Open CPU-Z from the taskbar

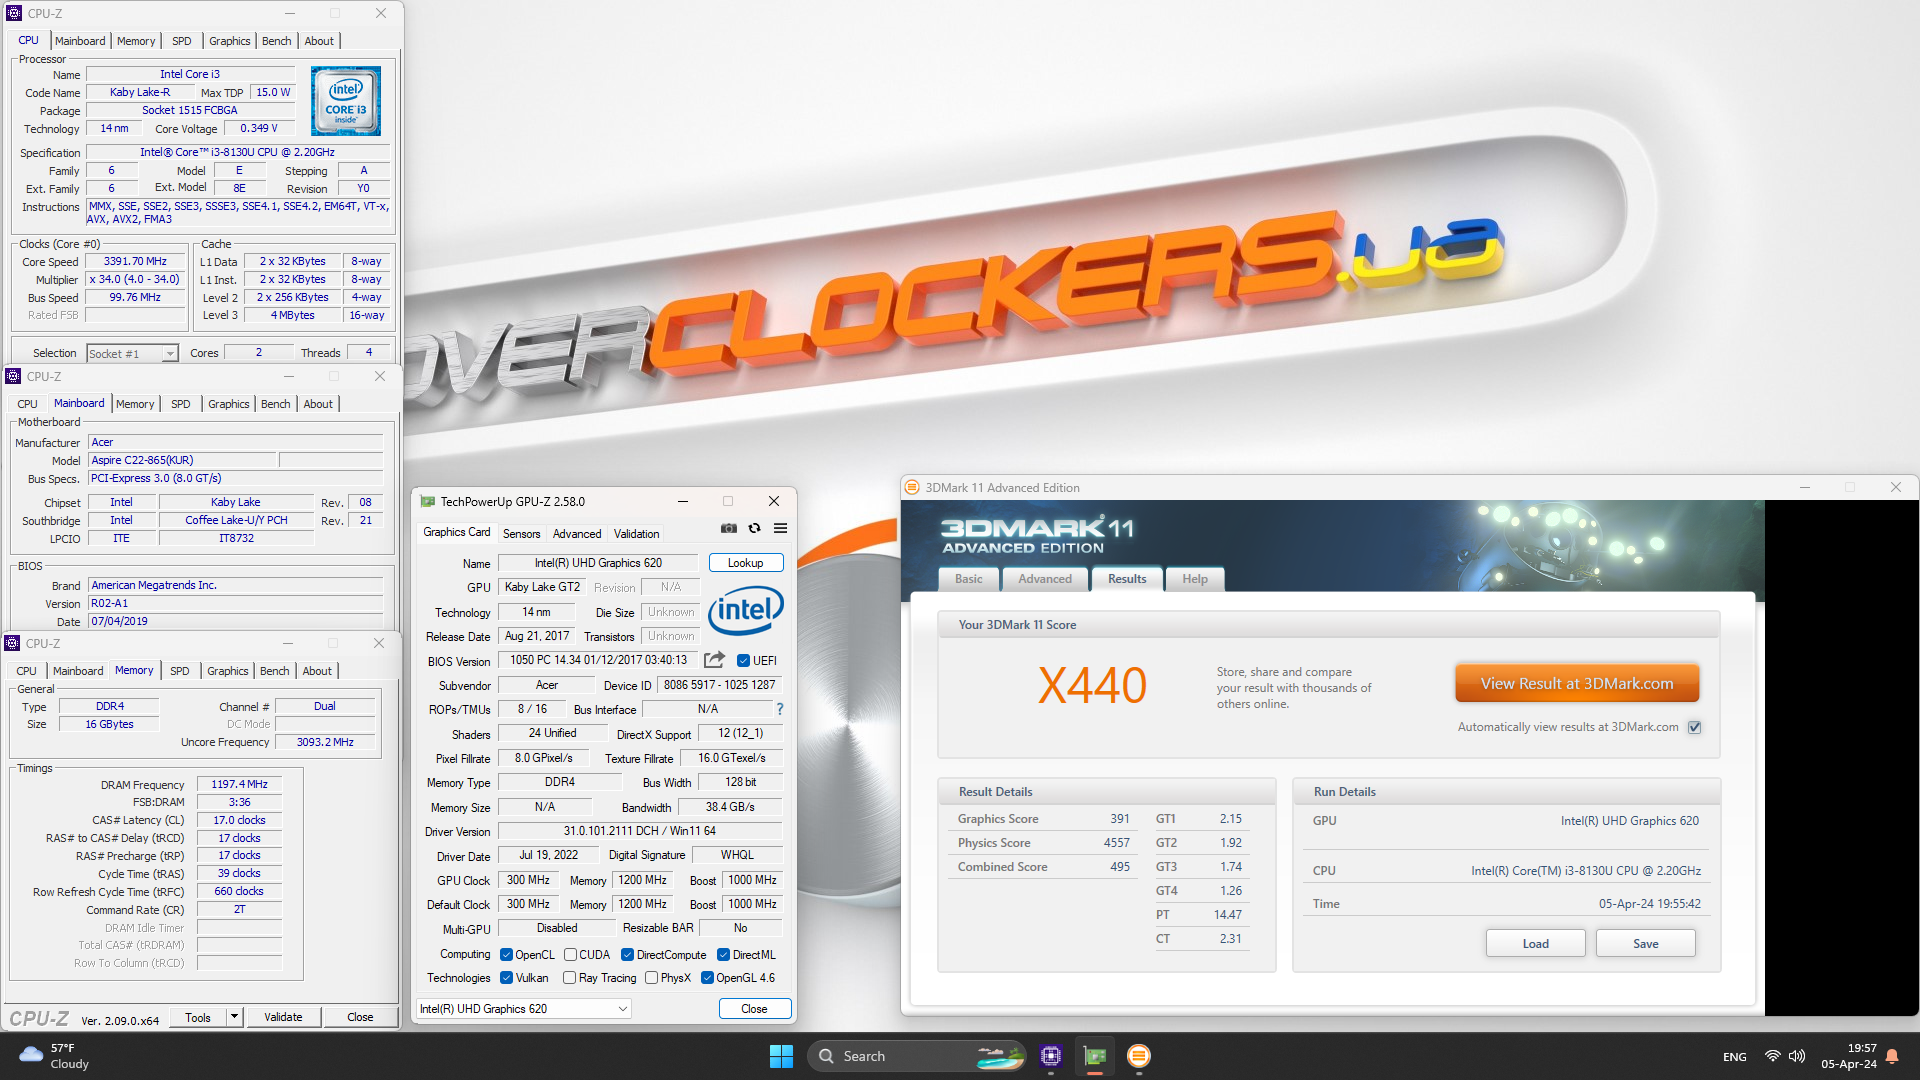[x=1050, y=1056]
